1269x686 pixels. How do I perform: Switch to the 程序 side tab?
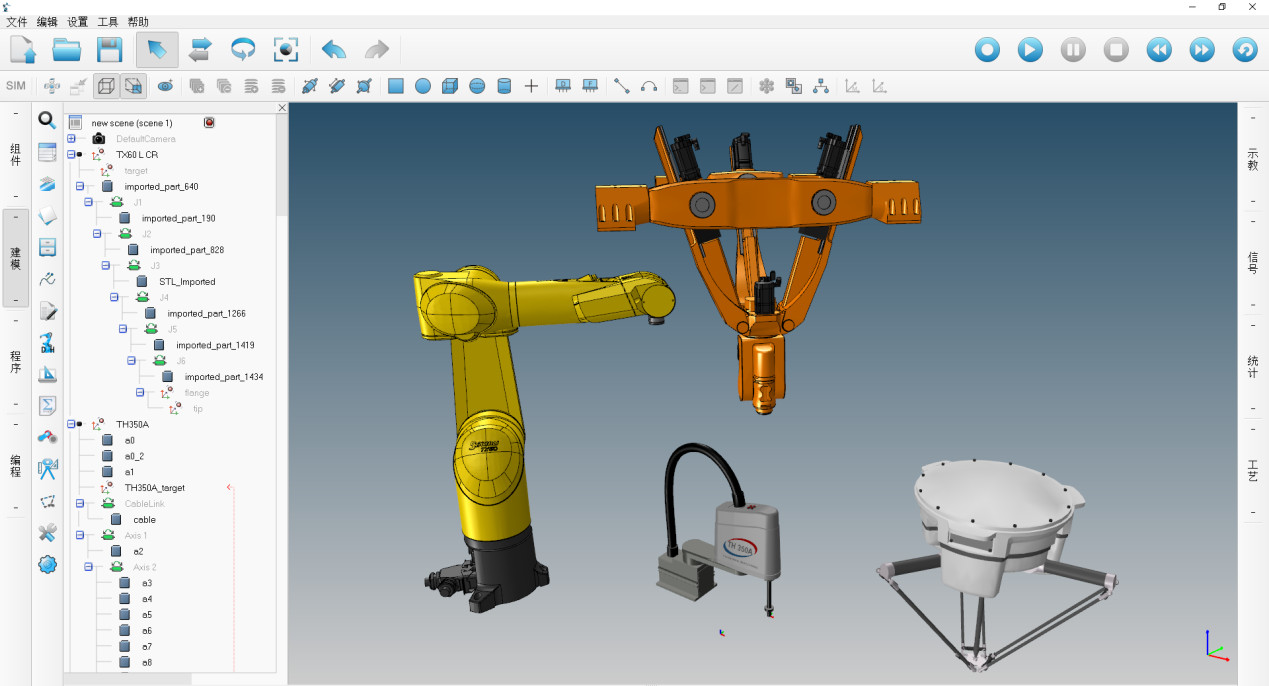(15, 362)
